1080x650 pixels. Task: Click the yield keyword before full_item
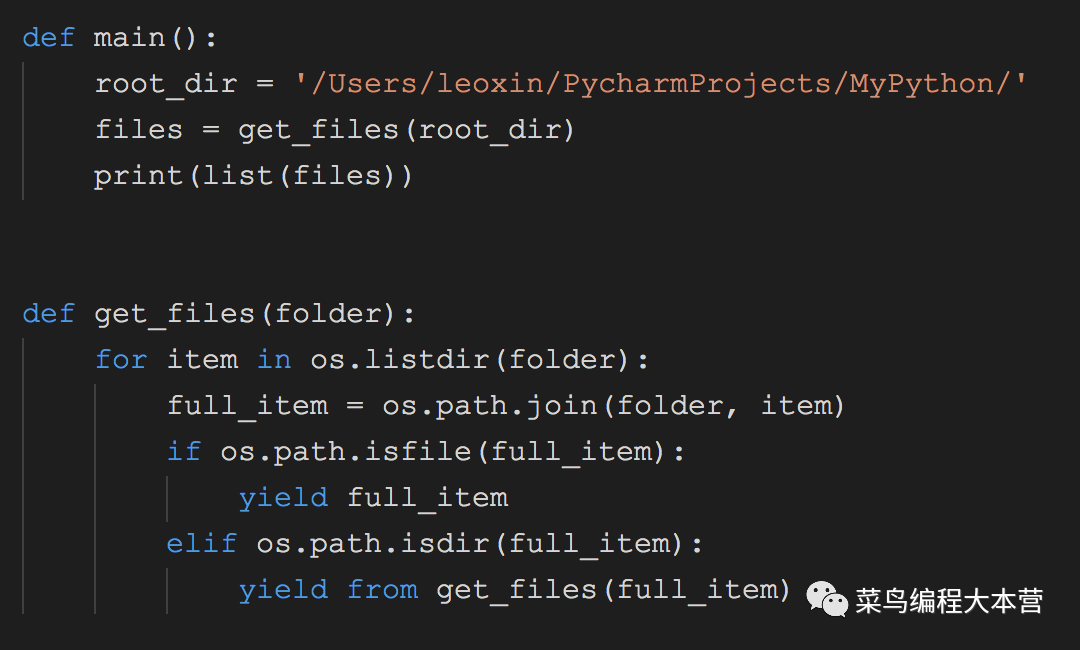(x=283, y=499)
